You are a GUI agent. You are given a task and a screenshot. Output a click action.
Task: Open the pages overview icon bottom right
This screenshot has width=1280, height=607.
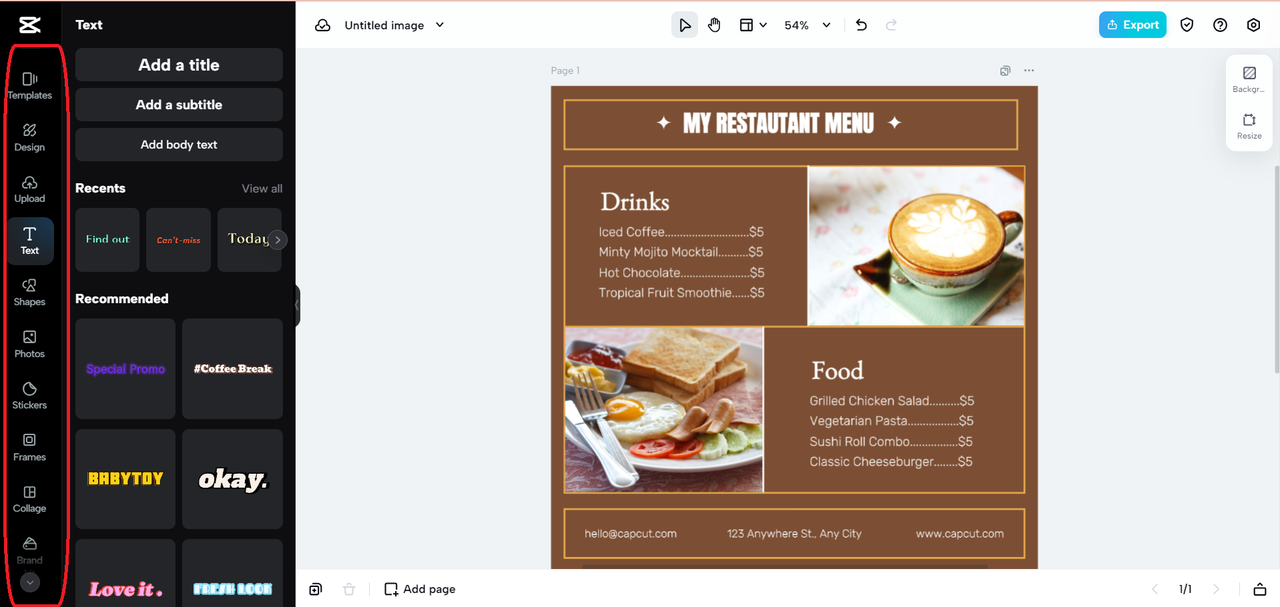click(x=1260, y=589)
